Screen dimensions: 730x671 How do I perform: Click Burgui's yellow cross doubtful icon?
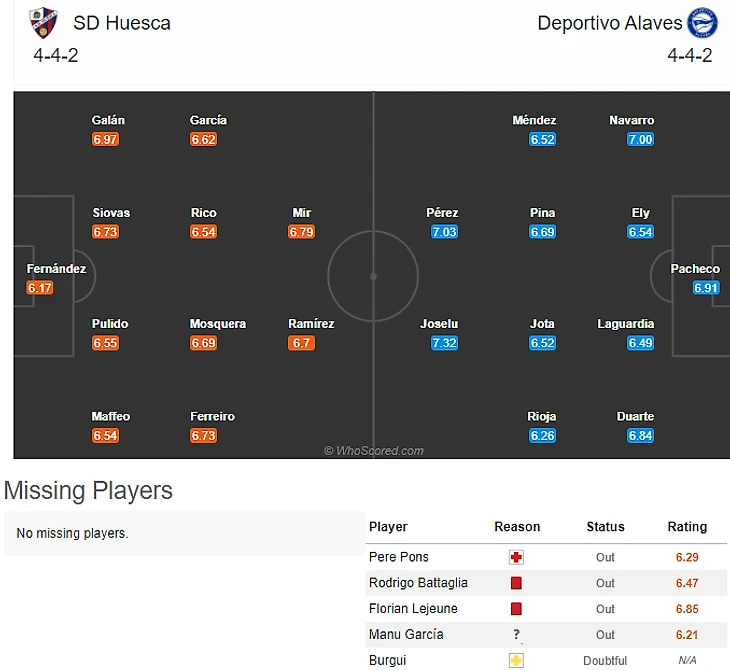[x=516, y=661]
